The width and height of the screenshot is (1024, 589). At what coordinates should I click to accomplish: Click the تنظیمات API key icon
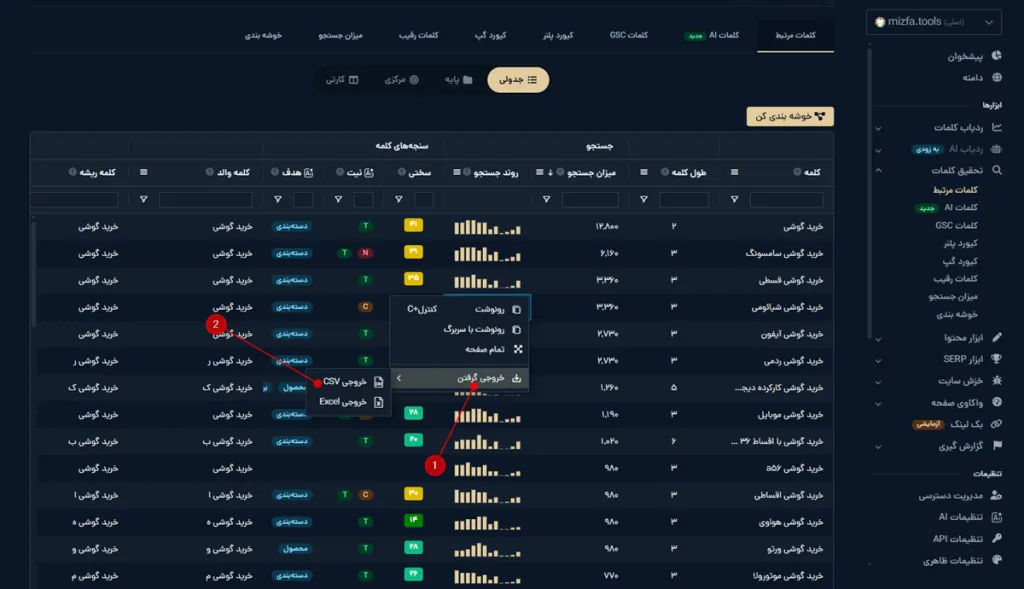point(997,539)
